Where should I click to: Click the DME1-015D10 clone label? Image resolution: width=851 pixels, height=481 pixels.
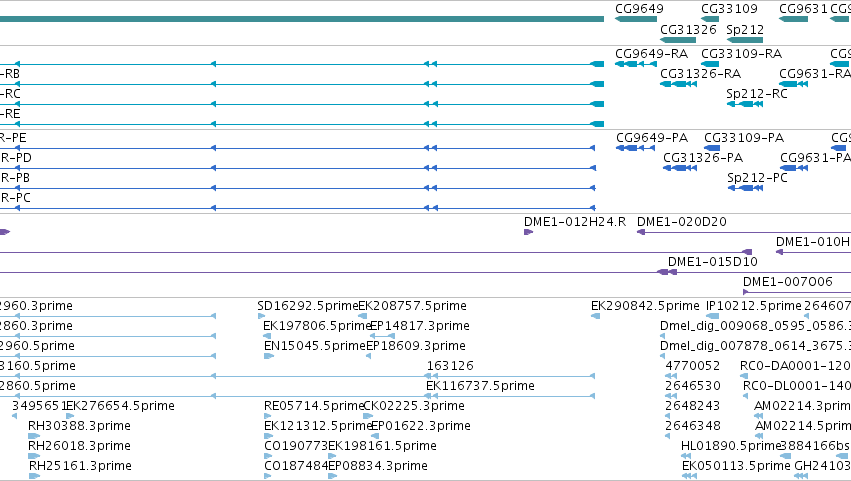(x=713, y=262)
